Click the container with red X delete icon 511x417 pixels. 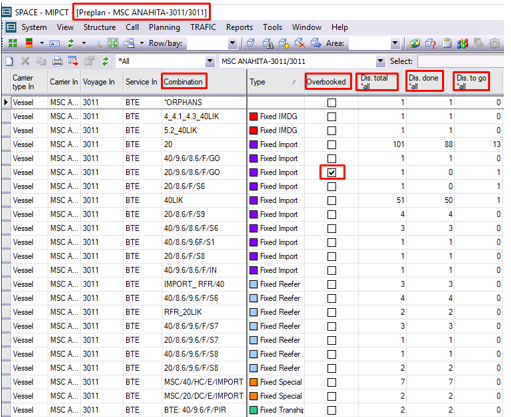coord(300,43)
